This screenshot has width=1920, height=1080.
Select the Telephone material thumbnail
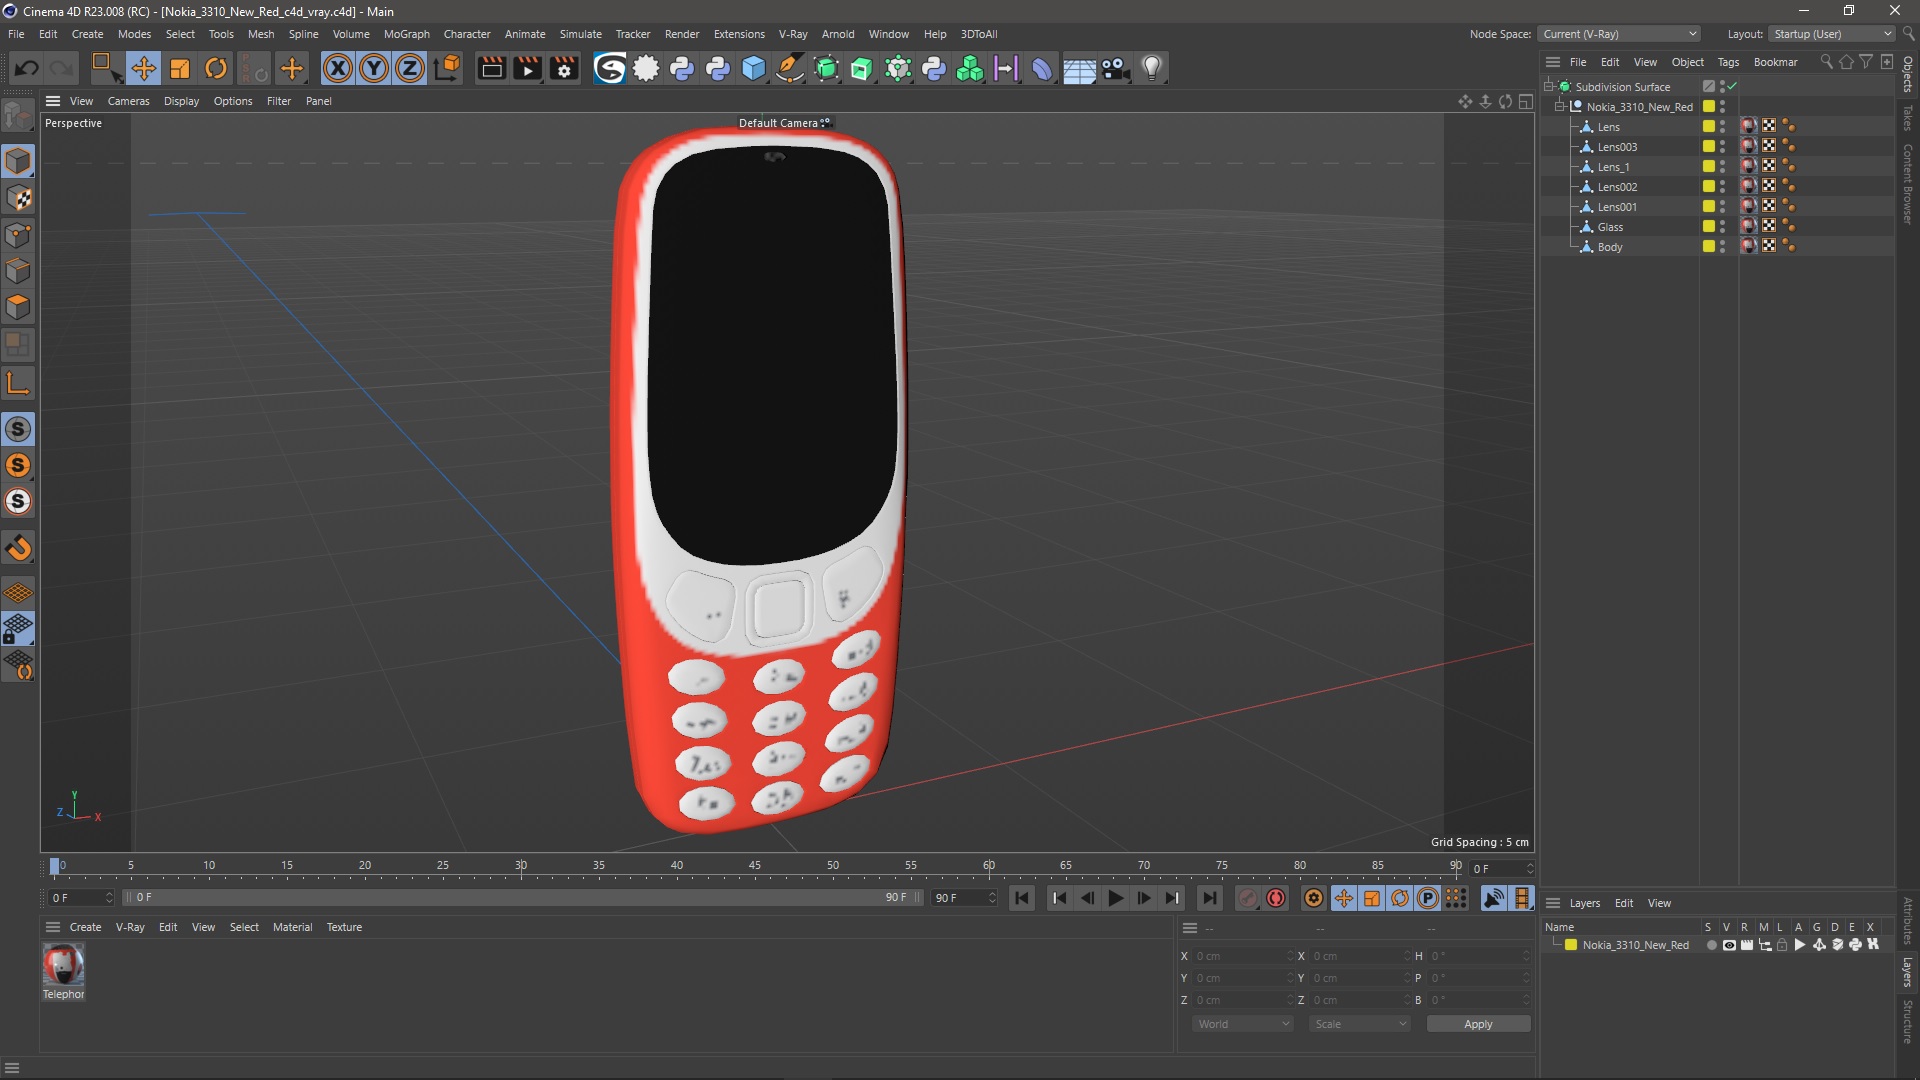click(63, 965)
